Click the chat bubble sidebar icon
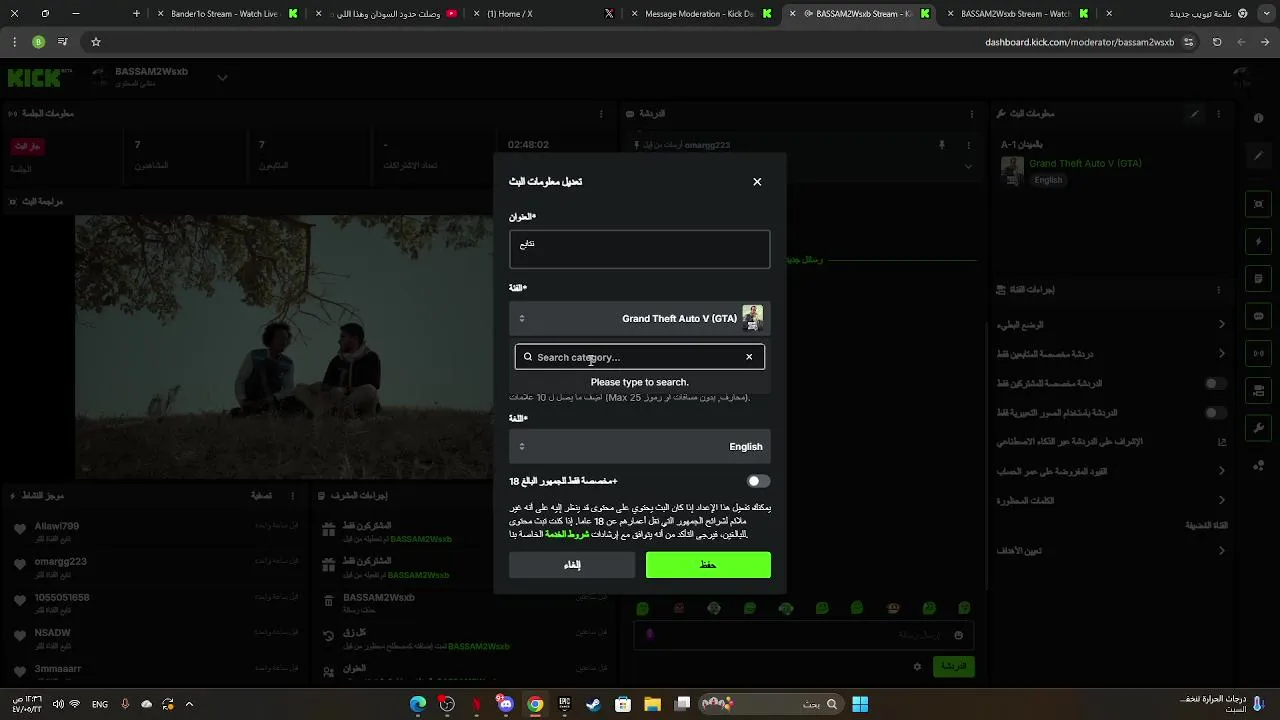This screenshot has height=720, width=1280. 1259,316
